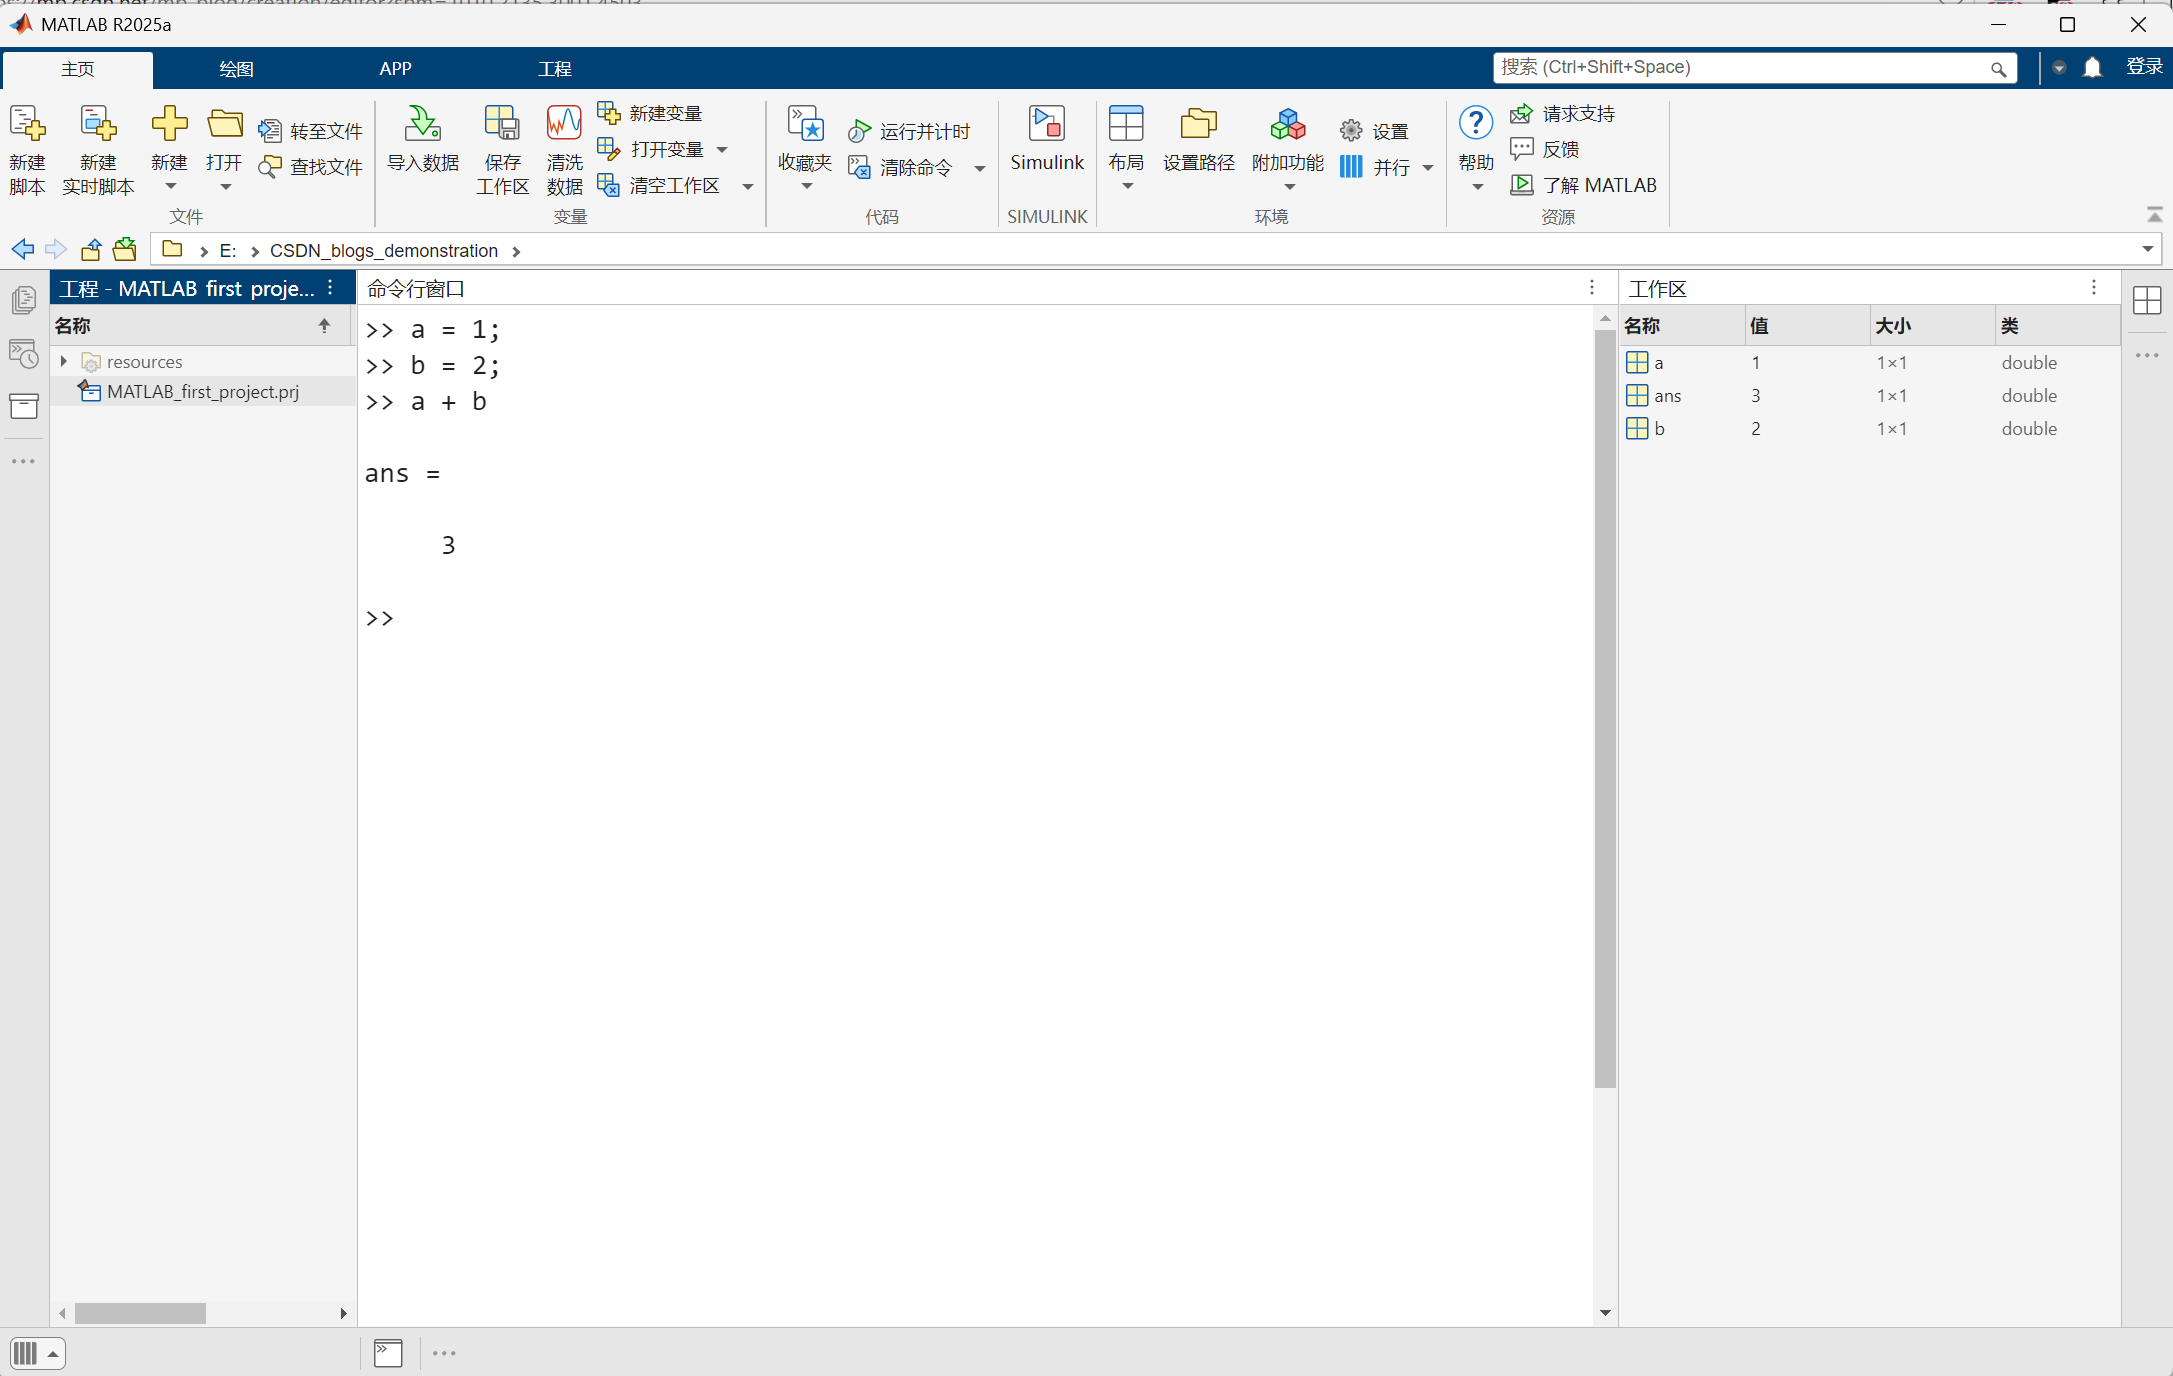Click Save Workspace (保存工作区) icon
Image resolution: width=2173 pixels, height=1376 pixels.
[501, 125]
